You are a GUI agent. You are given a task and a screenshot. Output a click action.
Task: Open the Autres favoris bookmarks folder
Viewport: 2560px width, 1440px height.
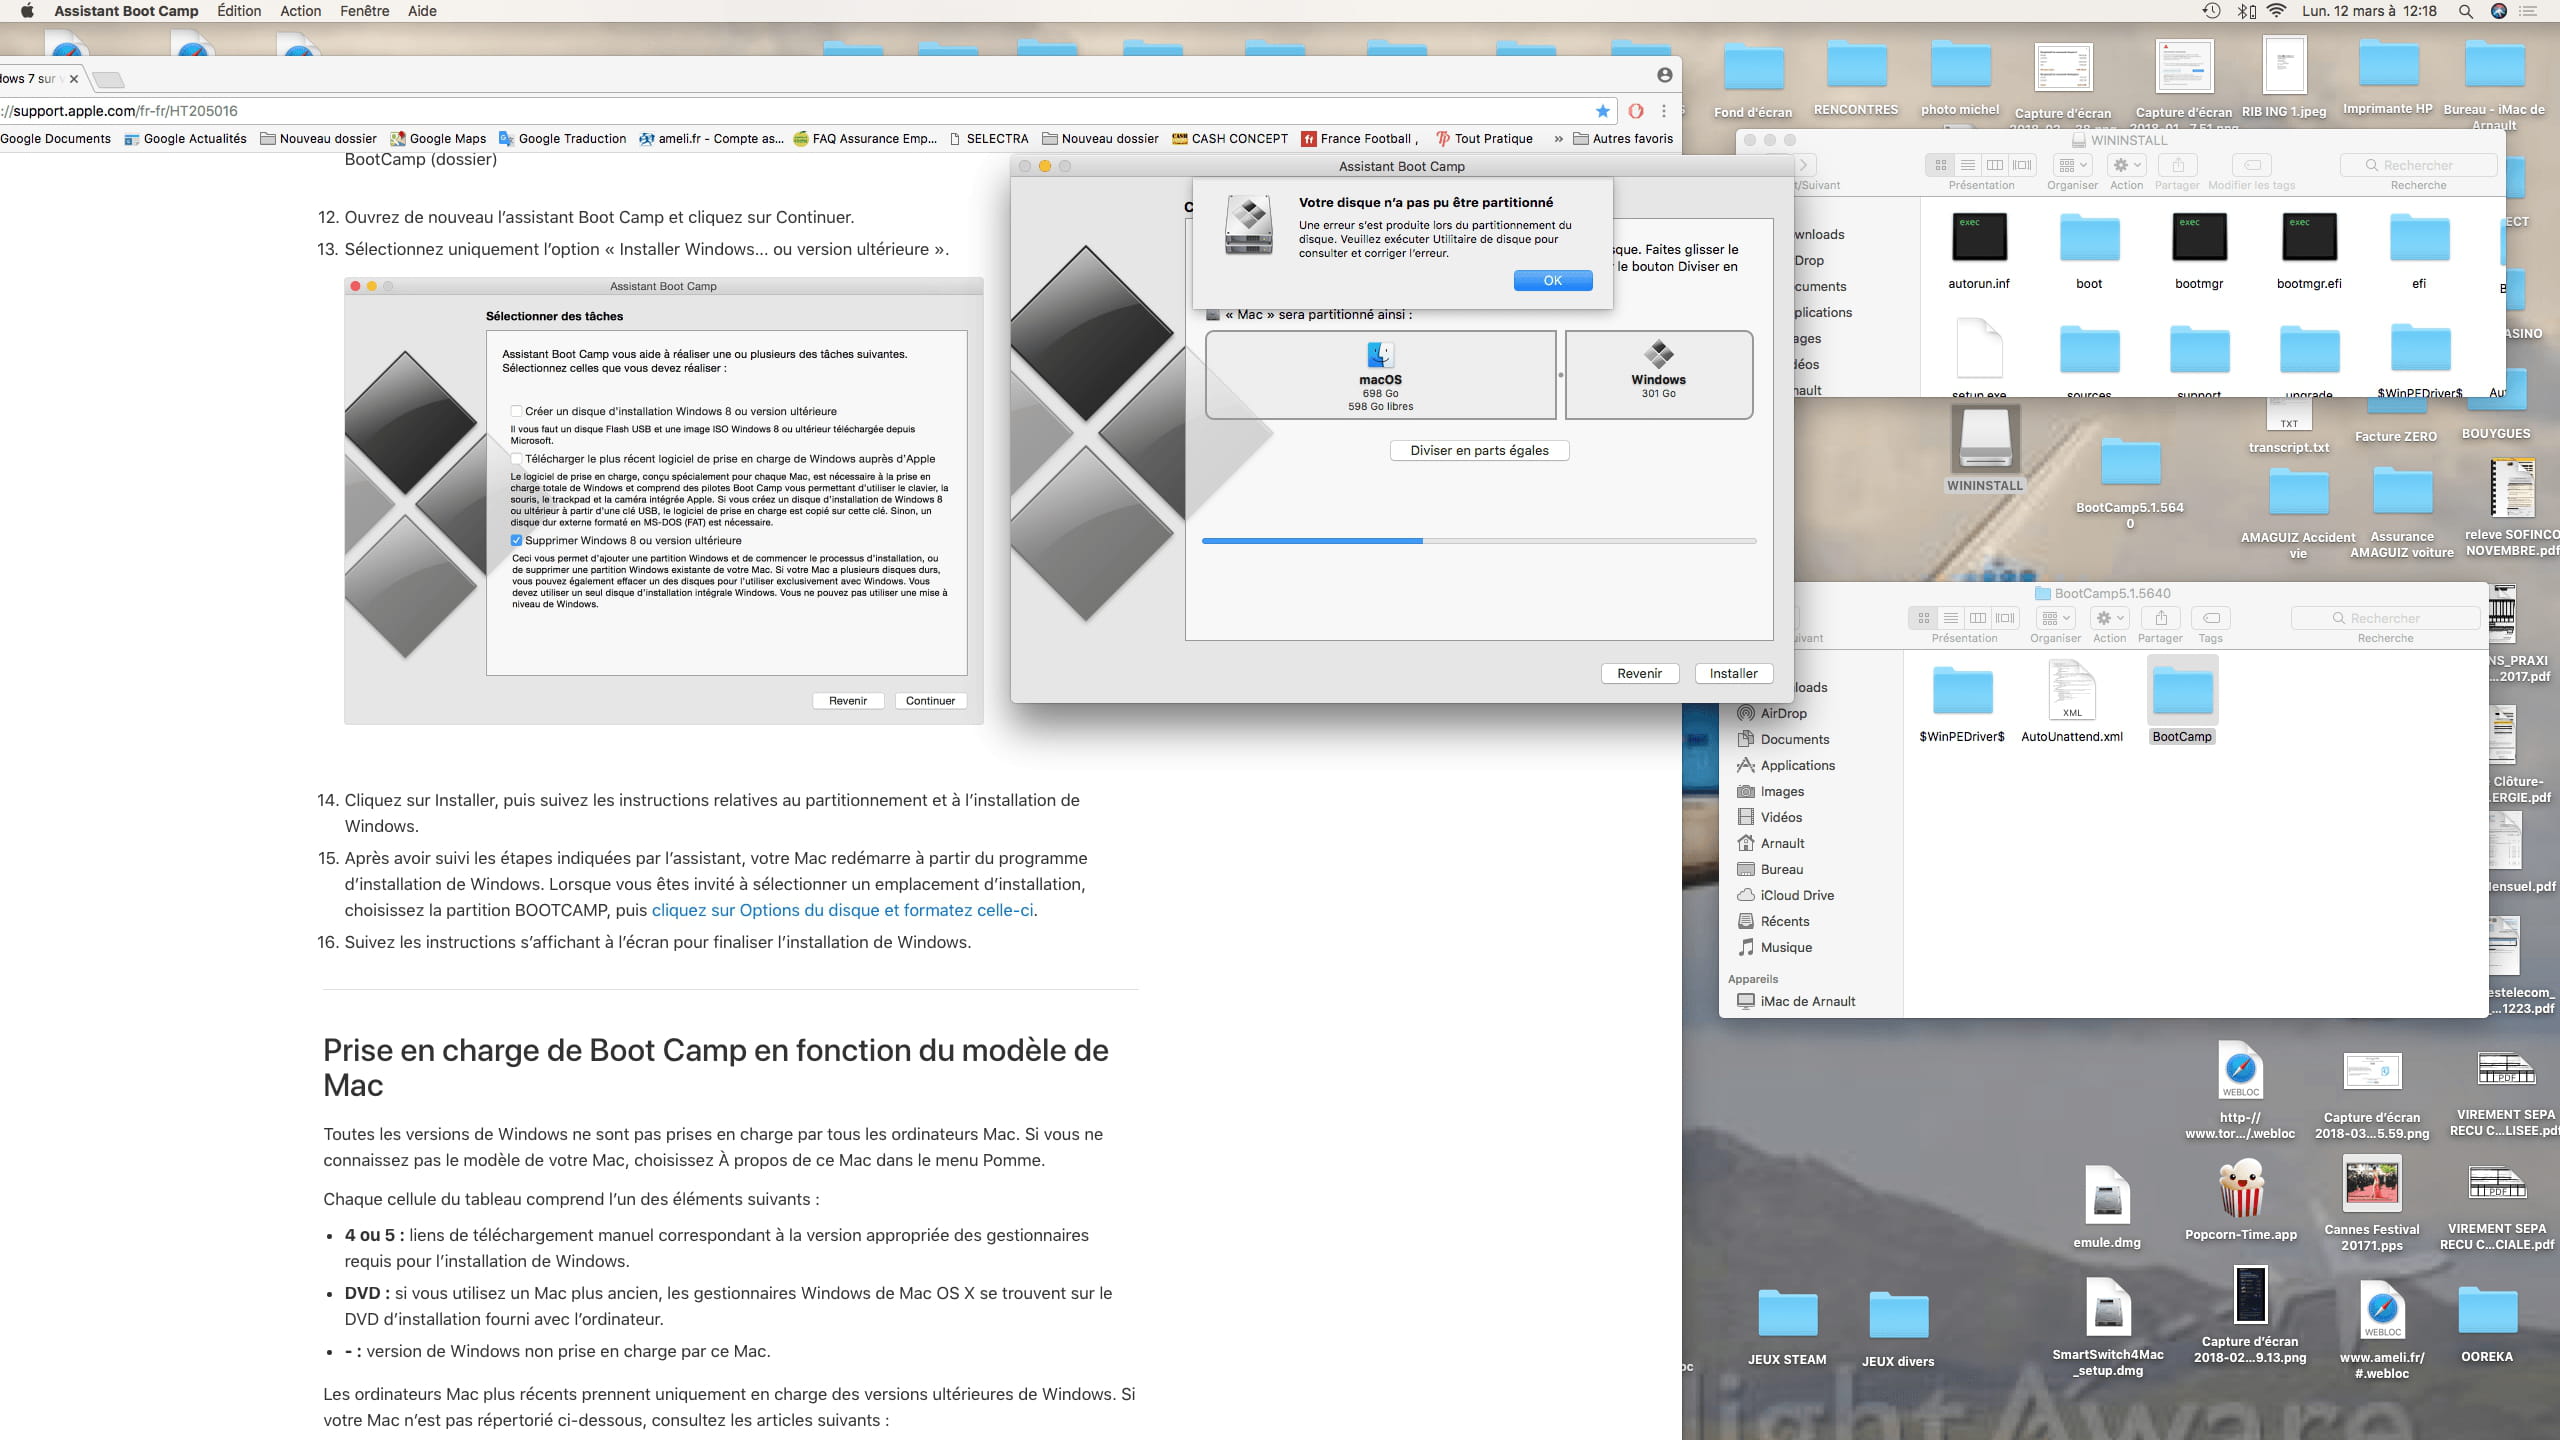1623,139
